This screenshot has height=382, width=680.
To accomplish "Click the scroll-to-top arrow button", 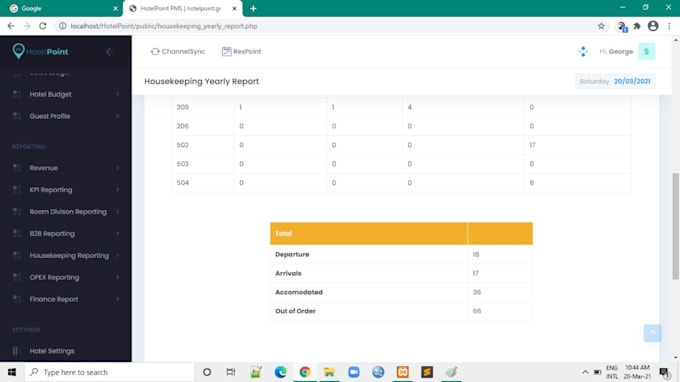I will click(x=652, y=333).
